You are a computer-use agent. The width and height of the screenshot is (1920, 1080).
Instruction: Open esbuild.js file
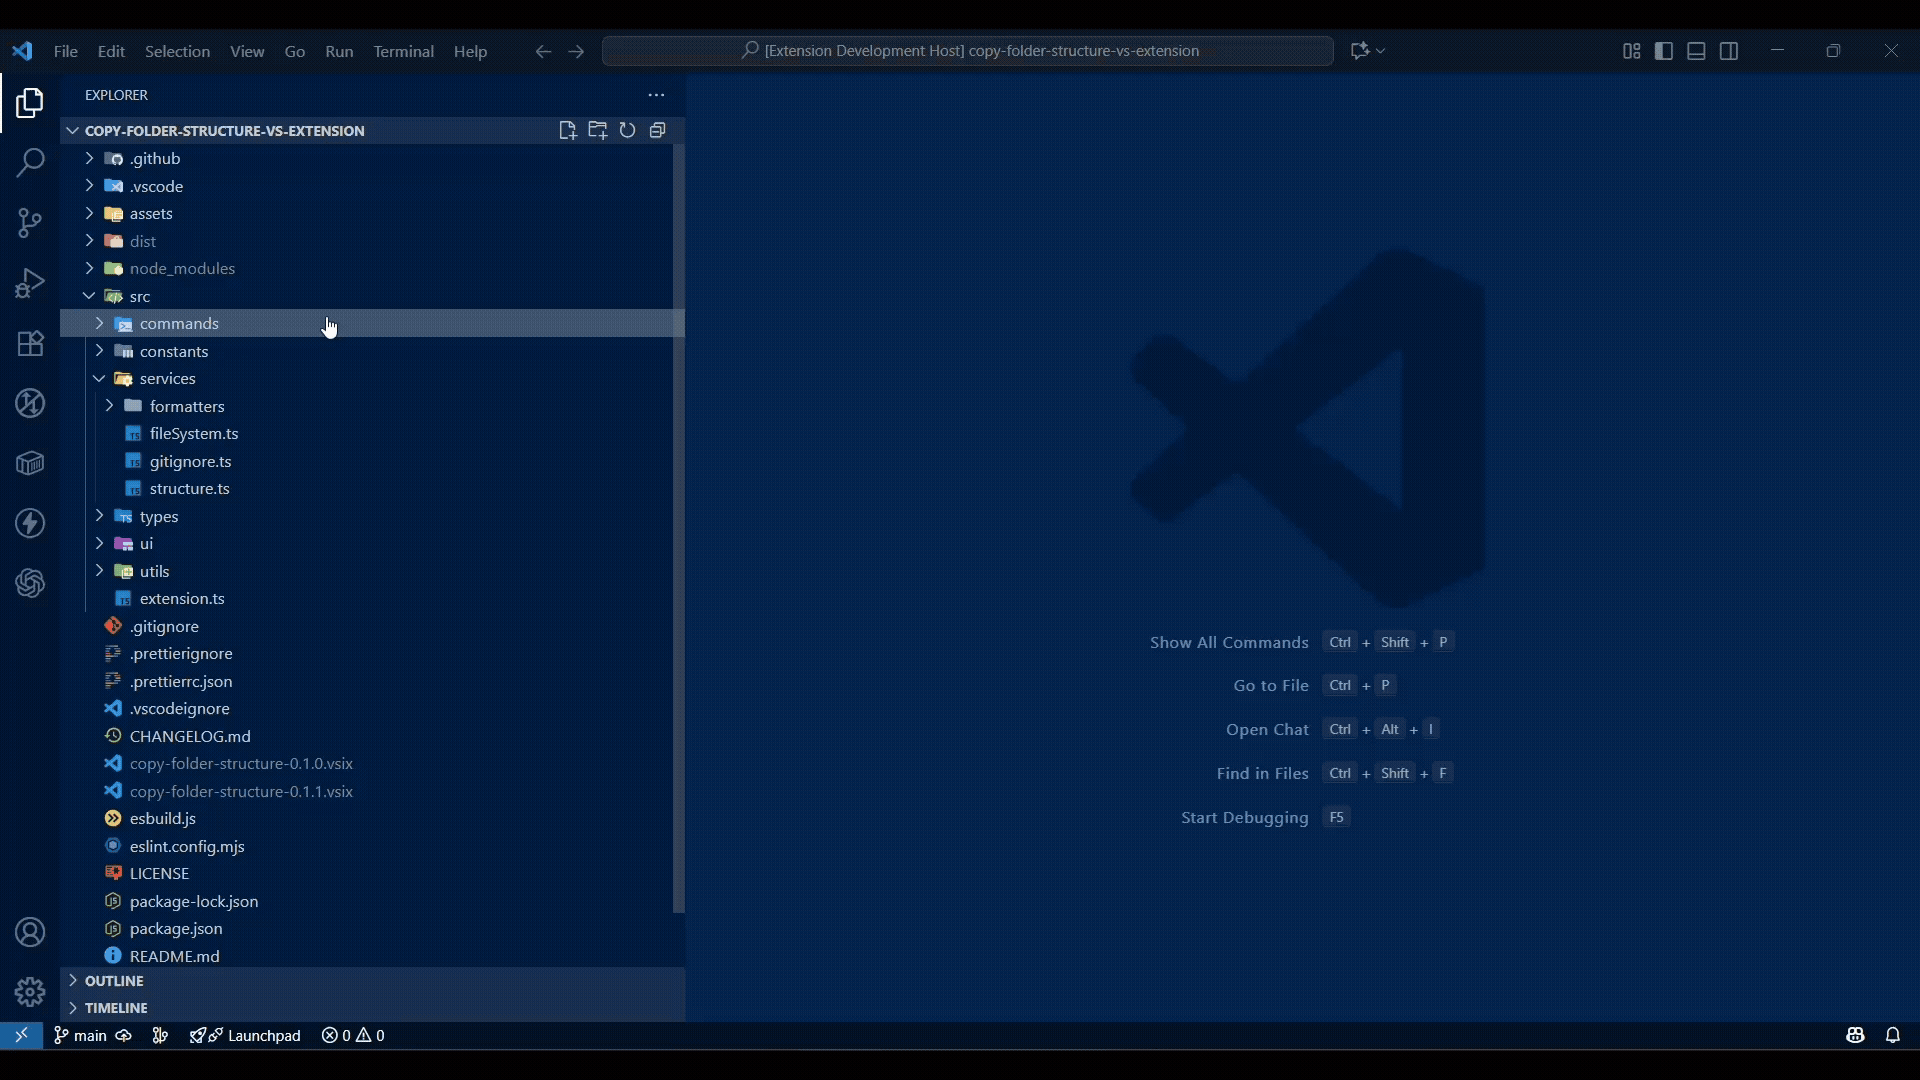pos(373,819)
